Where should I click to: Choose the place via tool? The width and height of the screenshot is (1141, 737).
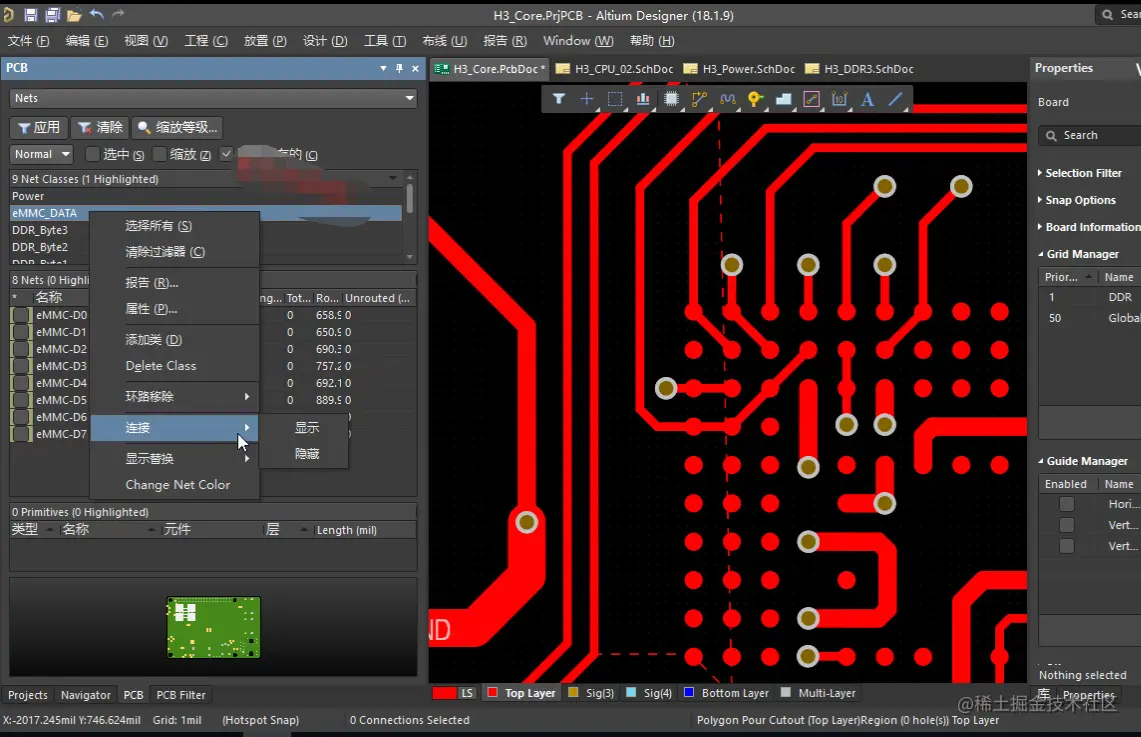click(755, 99)
